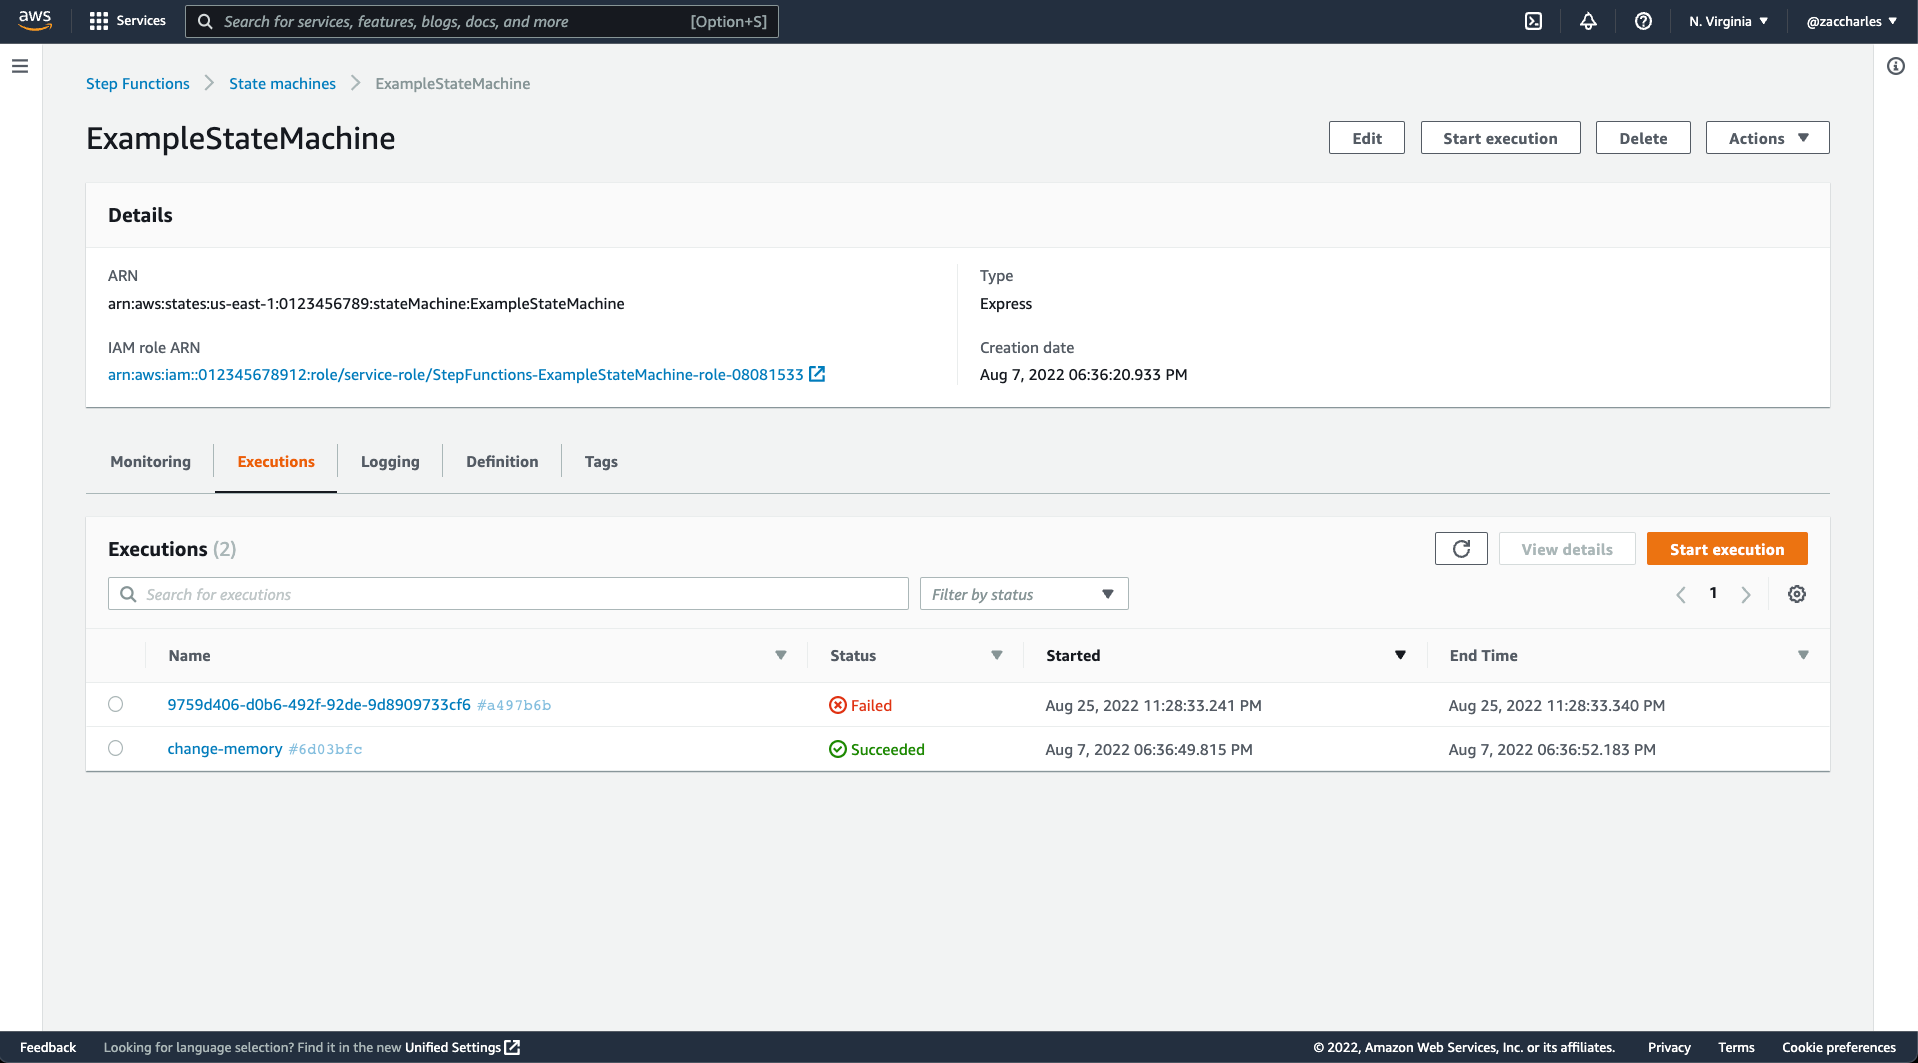Click the Succeeded status cell
1918x1063 pixels.
877,749
